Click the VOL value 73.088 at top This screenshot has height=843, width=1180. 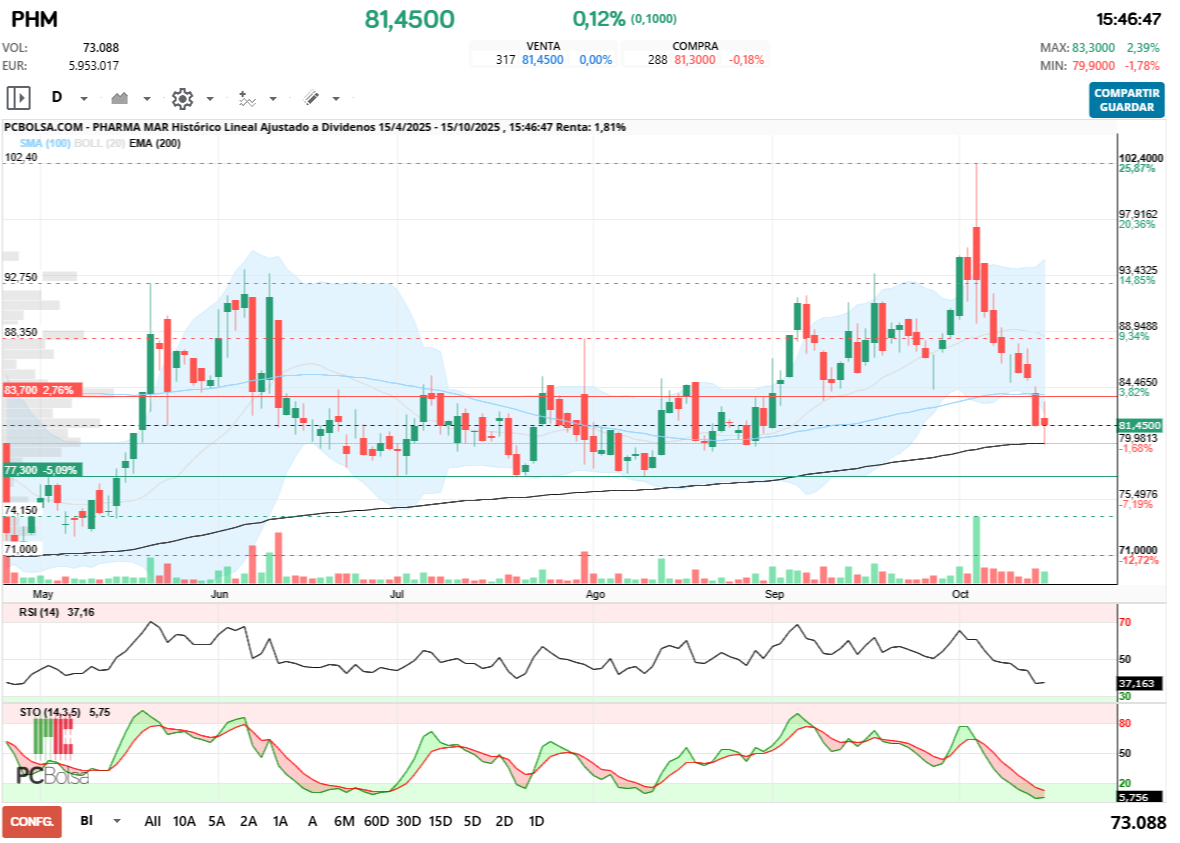[x=101, y=47]
